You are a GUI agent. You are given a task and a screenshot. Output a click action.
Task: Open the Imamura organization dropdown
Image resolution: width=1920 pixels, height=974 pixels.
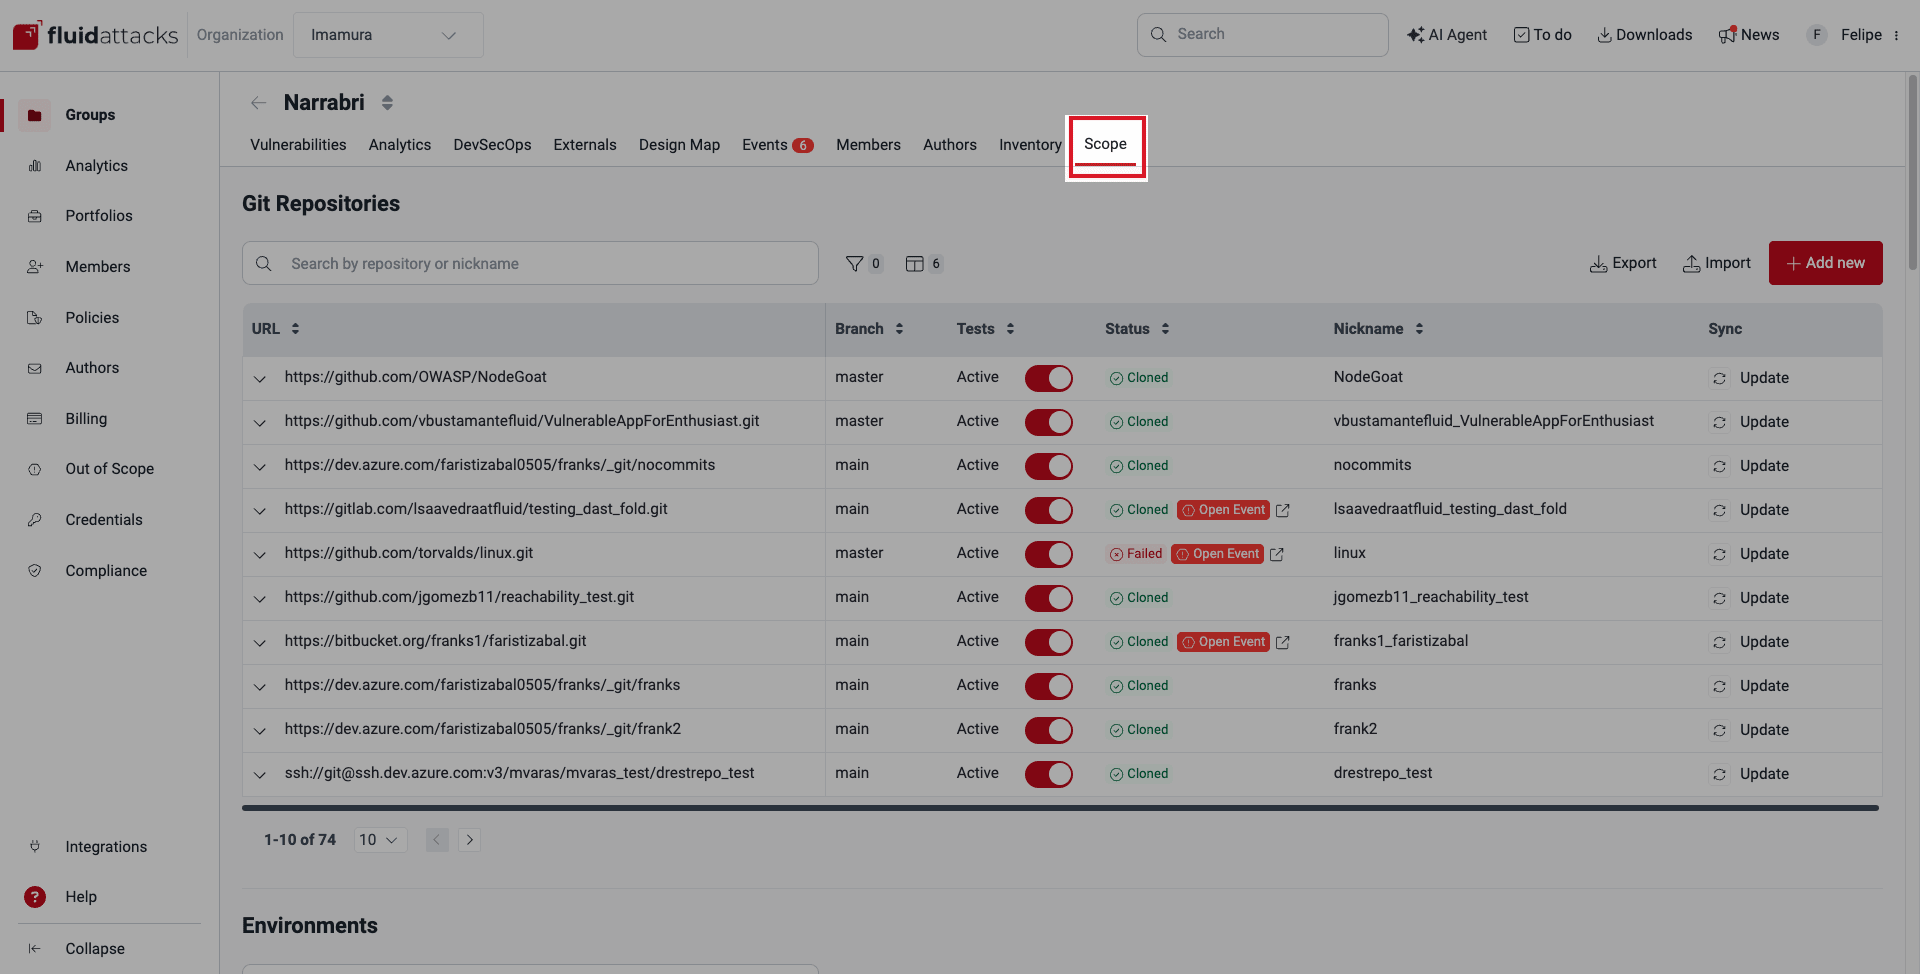(388, 34)
